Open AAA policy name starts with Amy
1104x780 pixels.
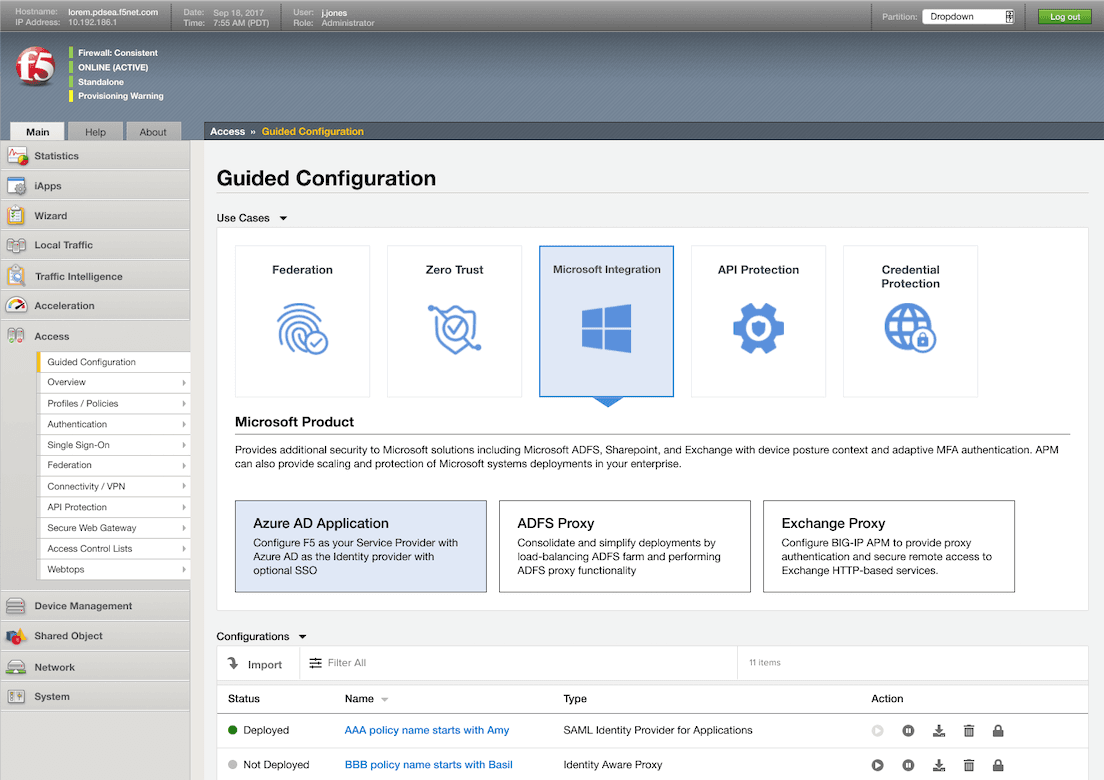click(x=426, y=730)
